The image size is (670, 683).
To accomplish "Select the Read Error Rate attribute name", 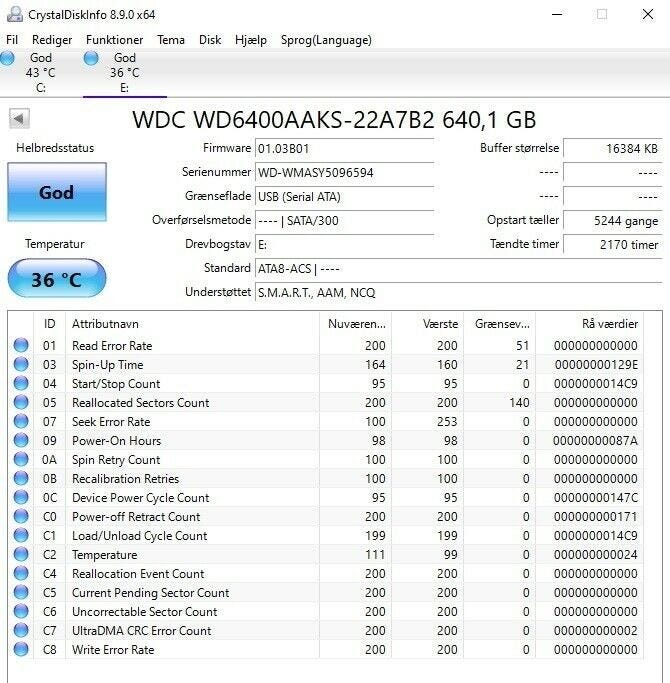I will [x=112, y=346].
